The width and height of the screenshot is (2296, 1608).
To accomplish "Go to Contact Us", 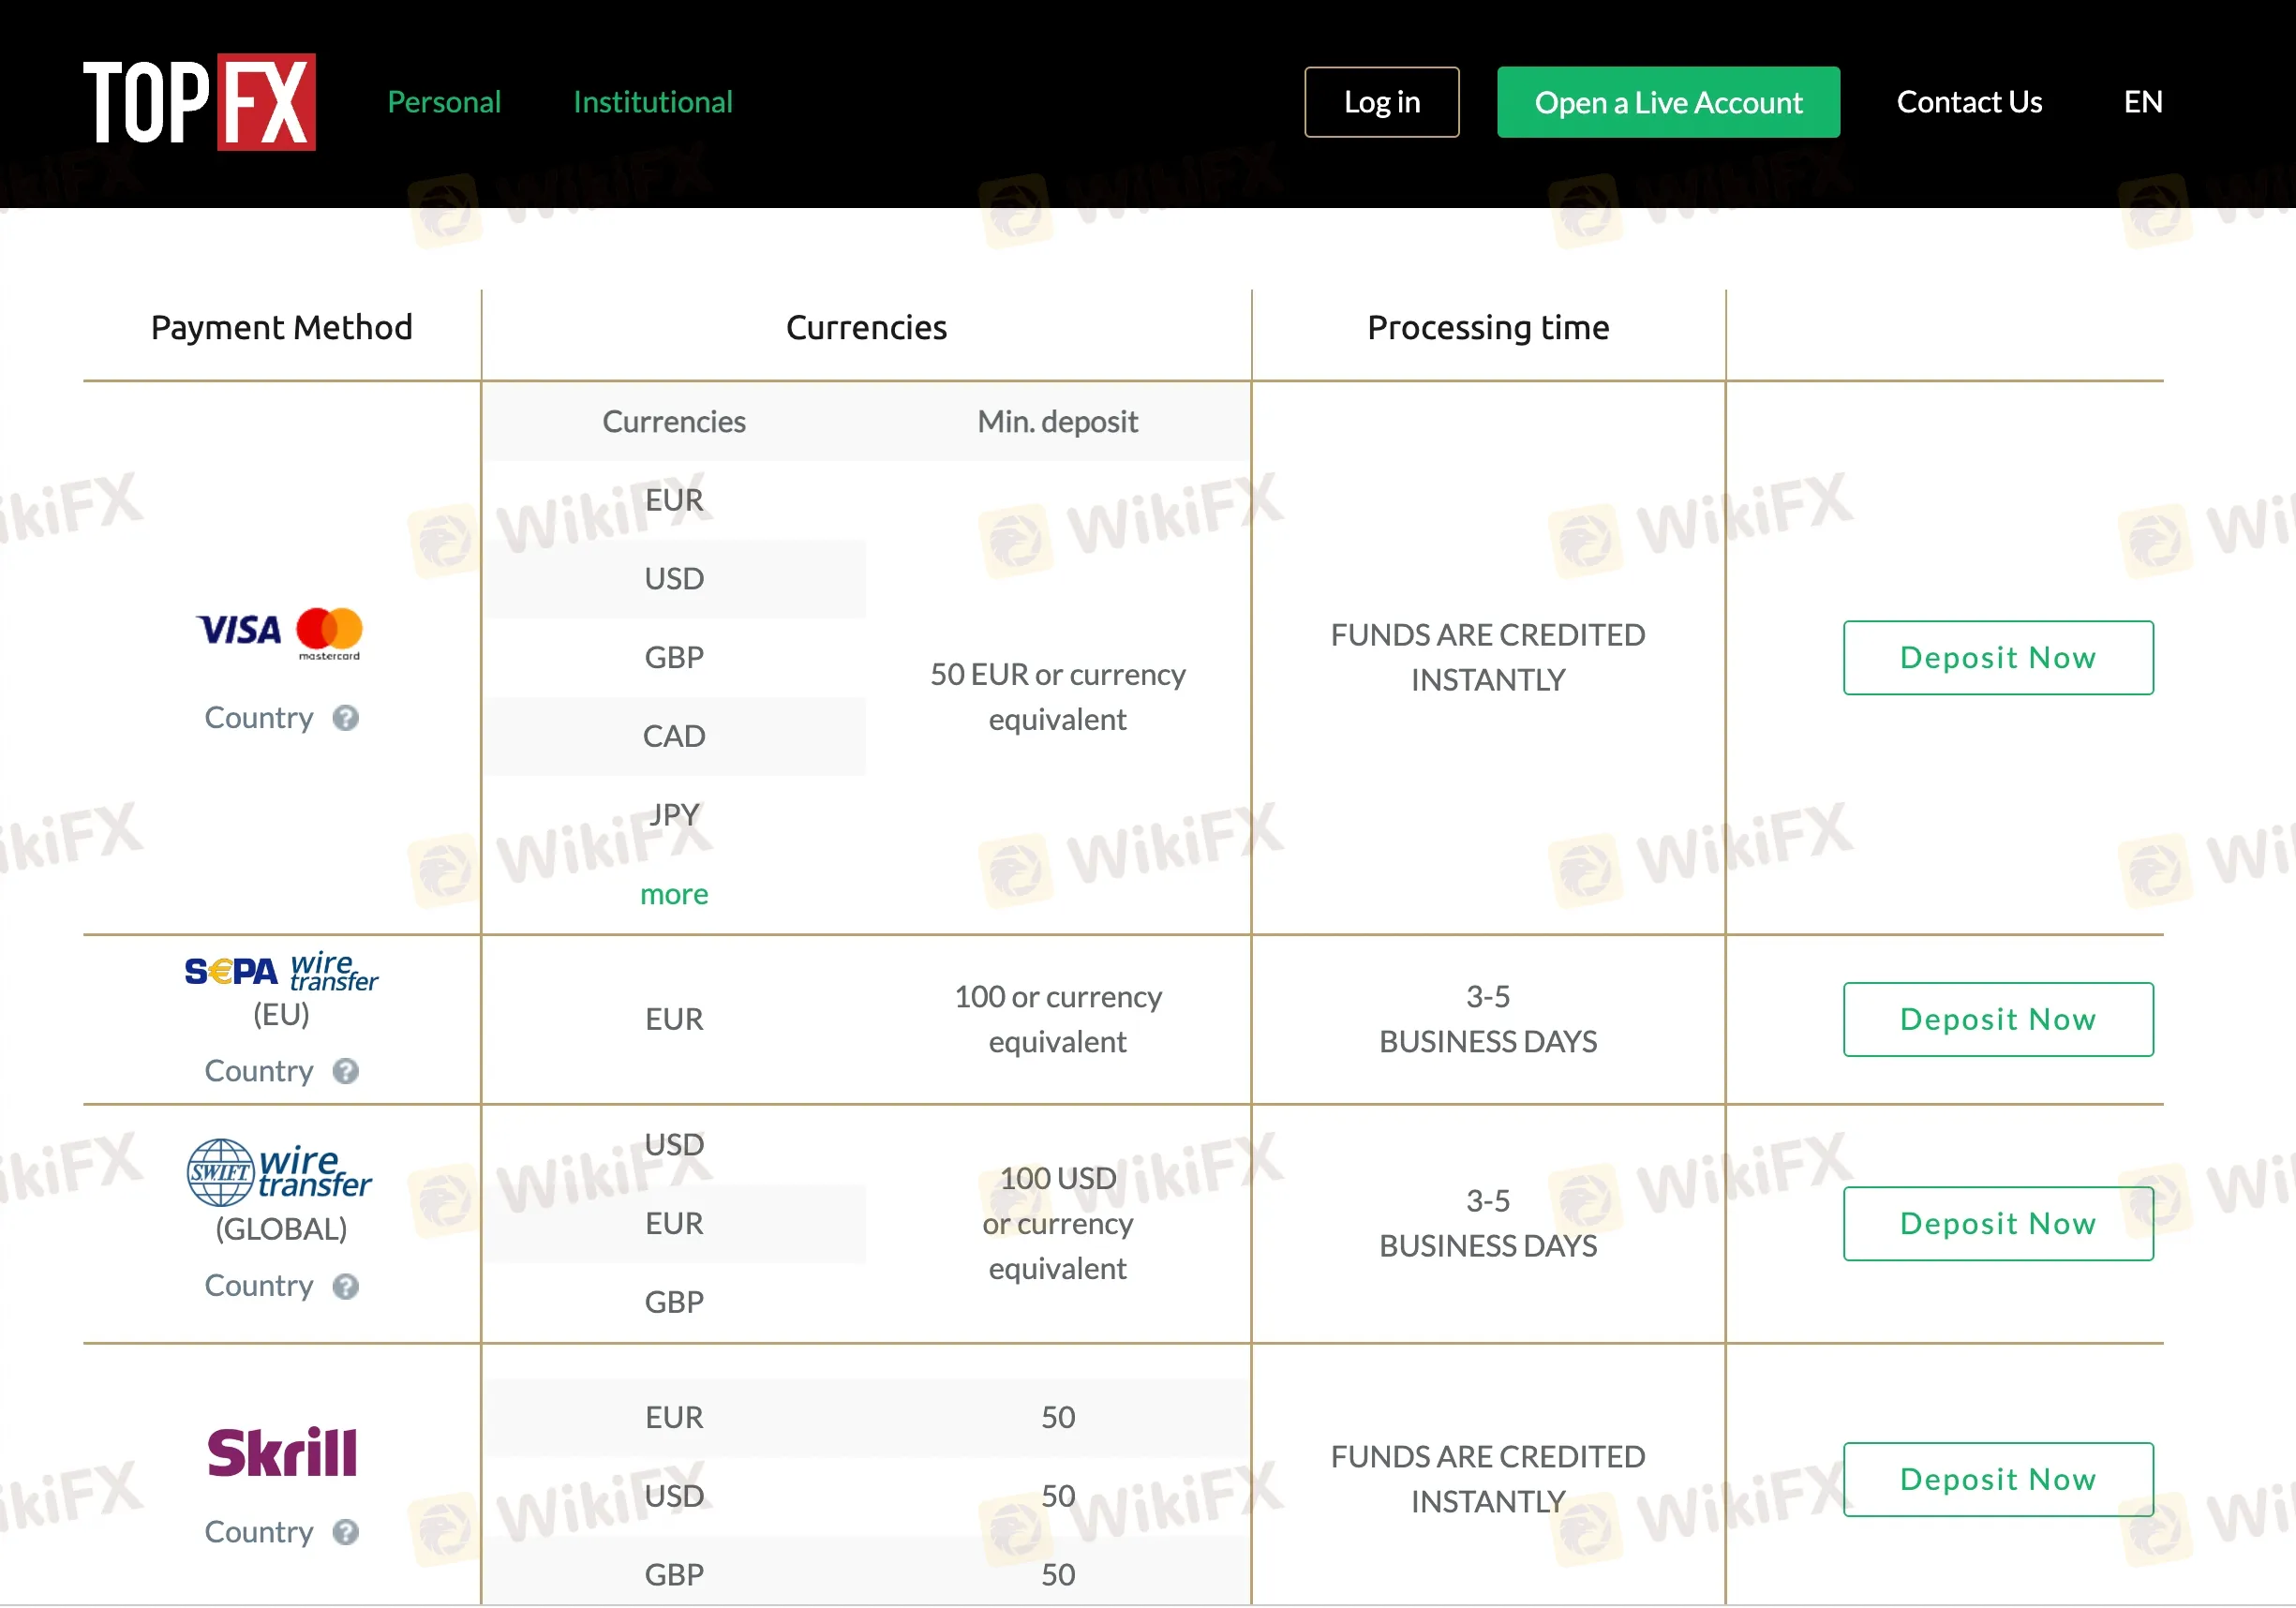I will (1969, 102).
